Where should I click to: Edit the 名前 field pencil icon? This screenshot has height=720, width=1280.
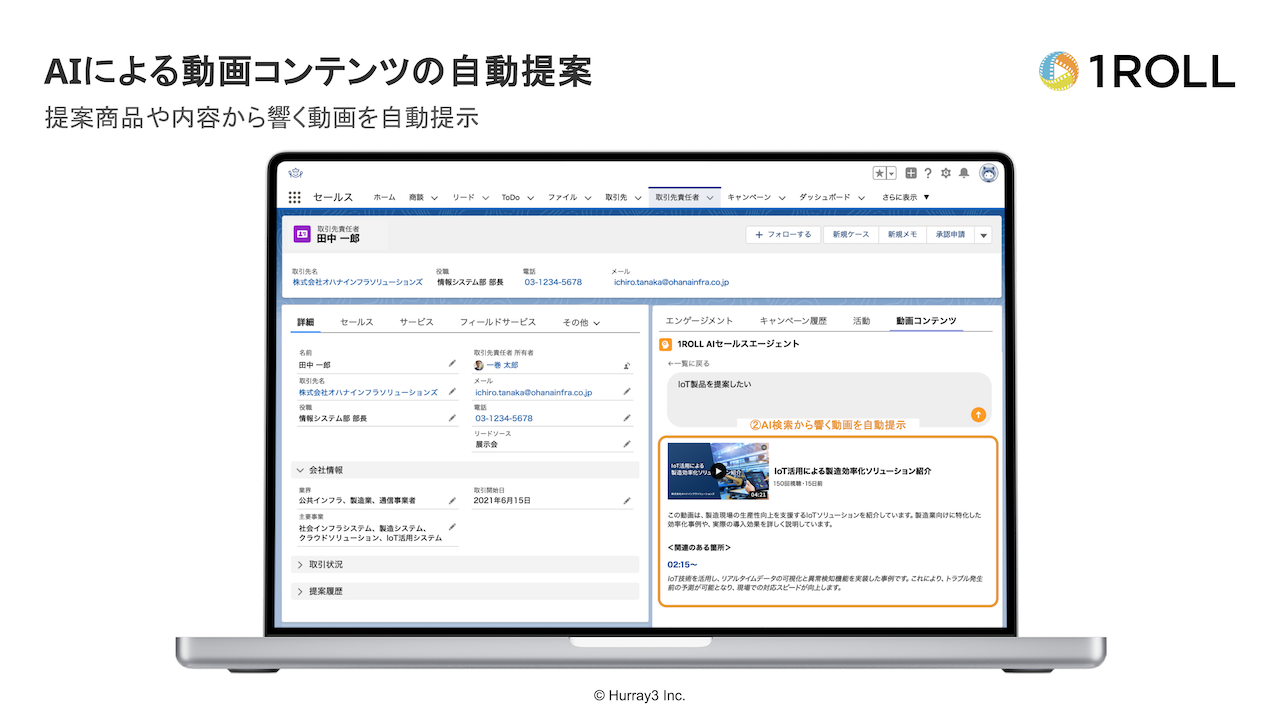click(452, 365)
